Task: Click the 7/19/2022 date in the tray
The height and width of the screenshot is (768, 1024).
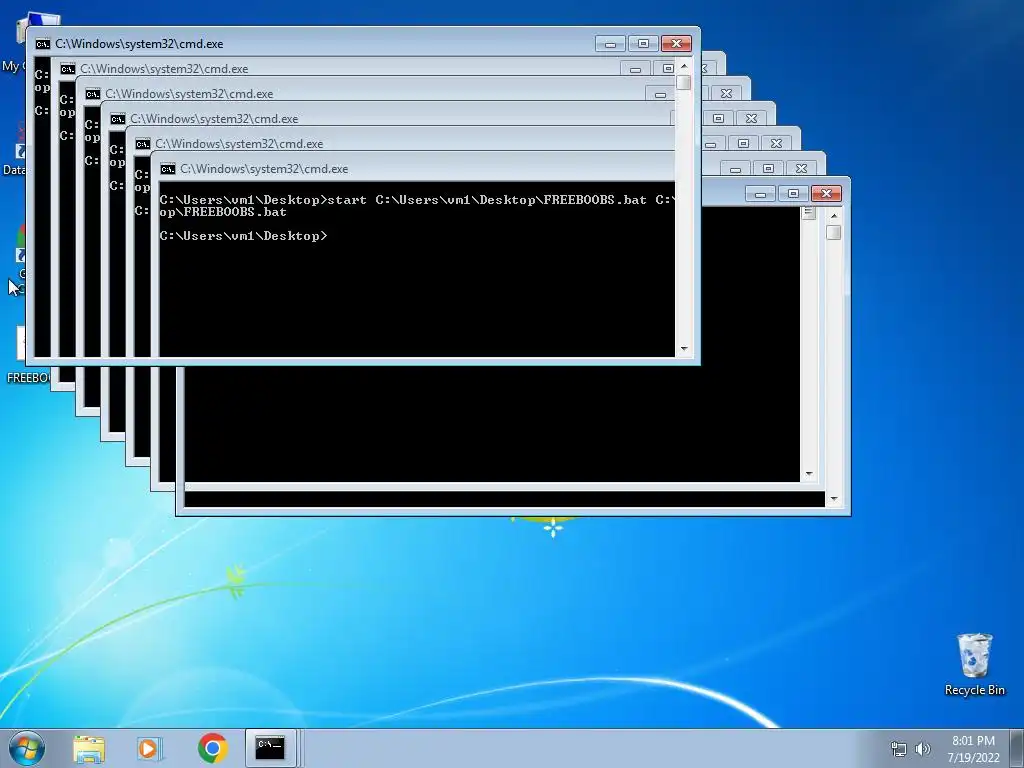Action: (973, 758)
